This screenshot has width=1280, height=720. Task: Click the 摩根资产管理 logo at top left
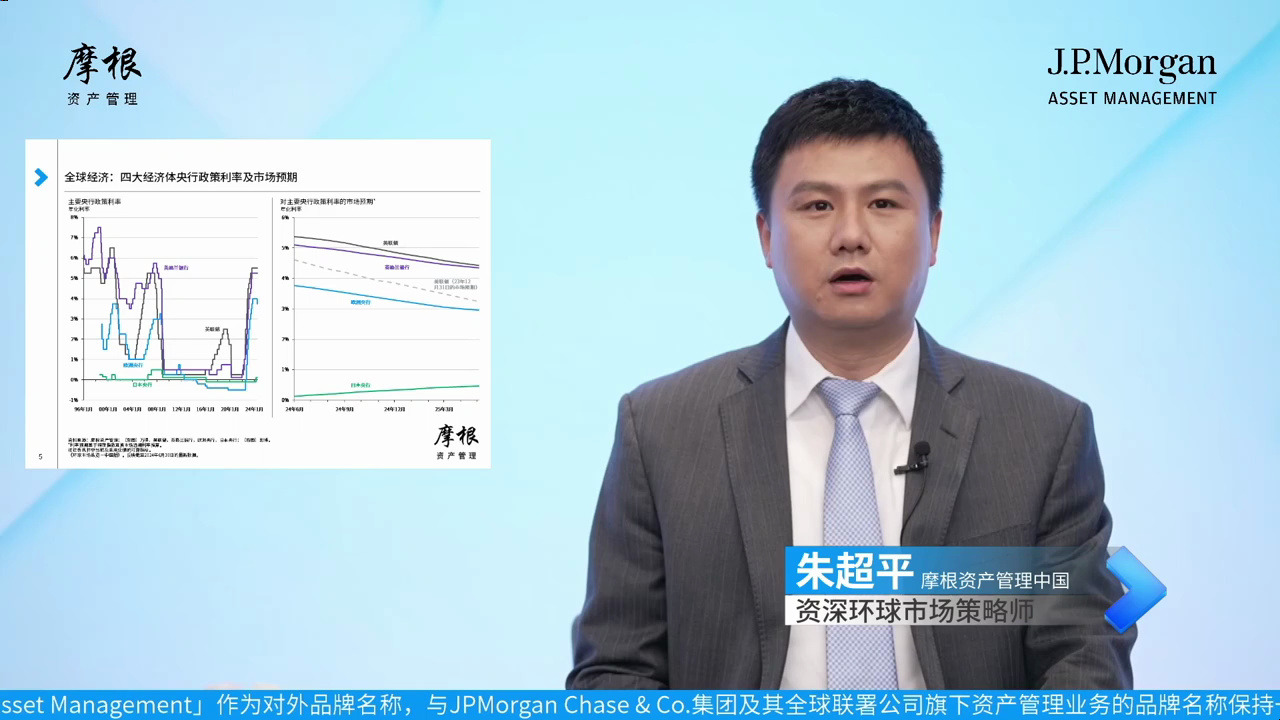(102, 75)
